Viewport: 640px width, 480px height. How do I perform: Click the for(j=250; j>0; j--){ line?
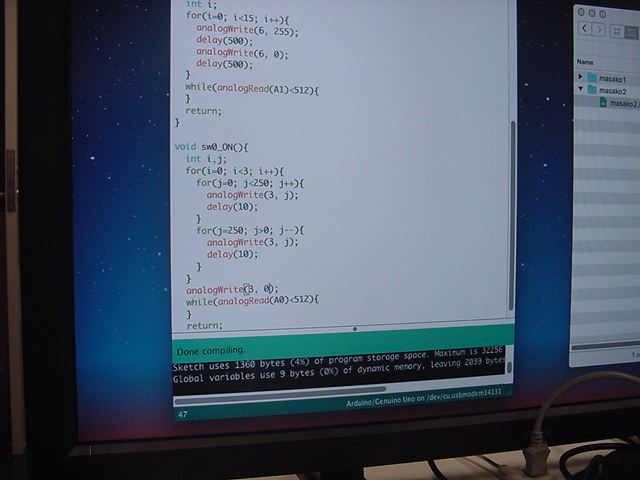(250, 230)
